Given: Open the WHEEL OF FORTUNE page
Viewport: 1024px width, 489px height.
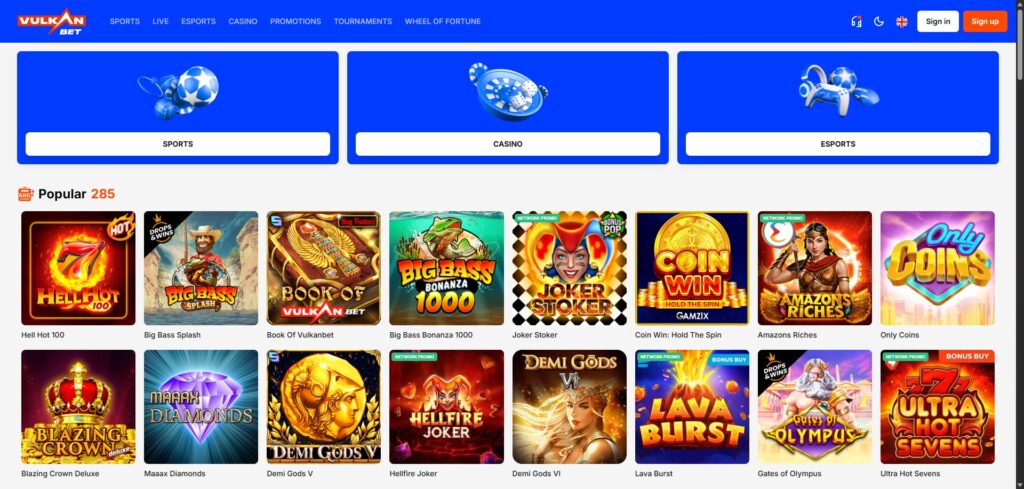Looking at the screenshot, I should 443,22.
